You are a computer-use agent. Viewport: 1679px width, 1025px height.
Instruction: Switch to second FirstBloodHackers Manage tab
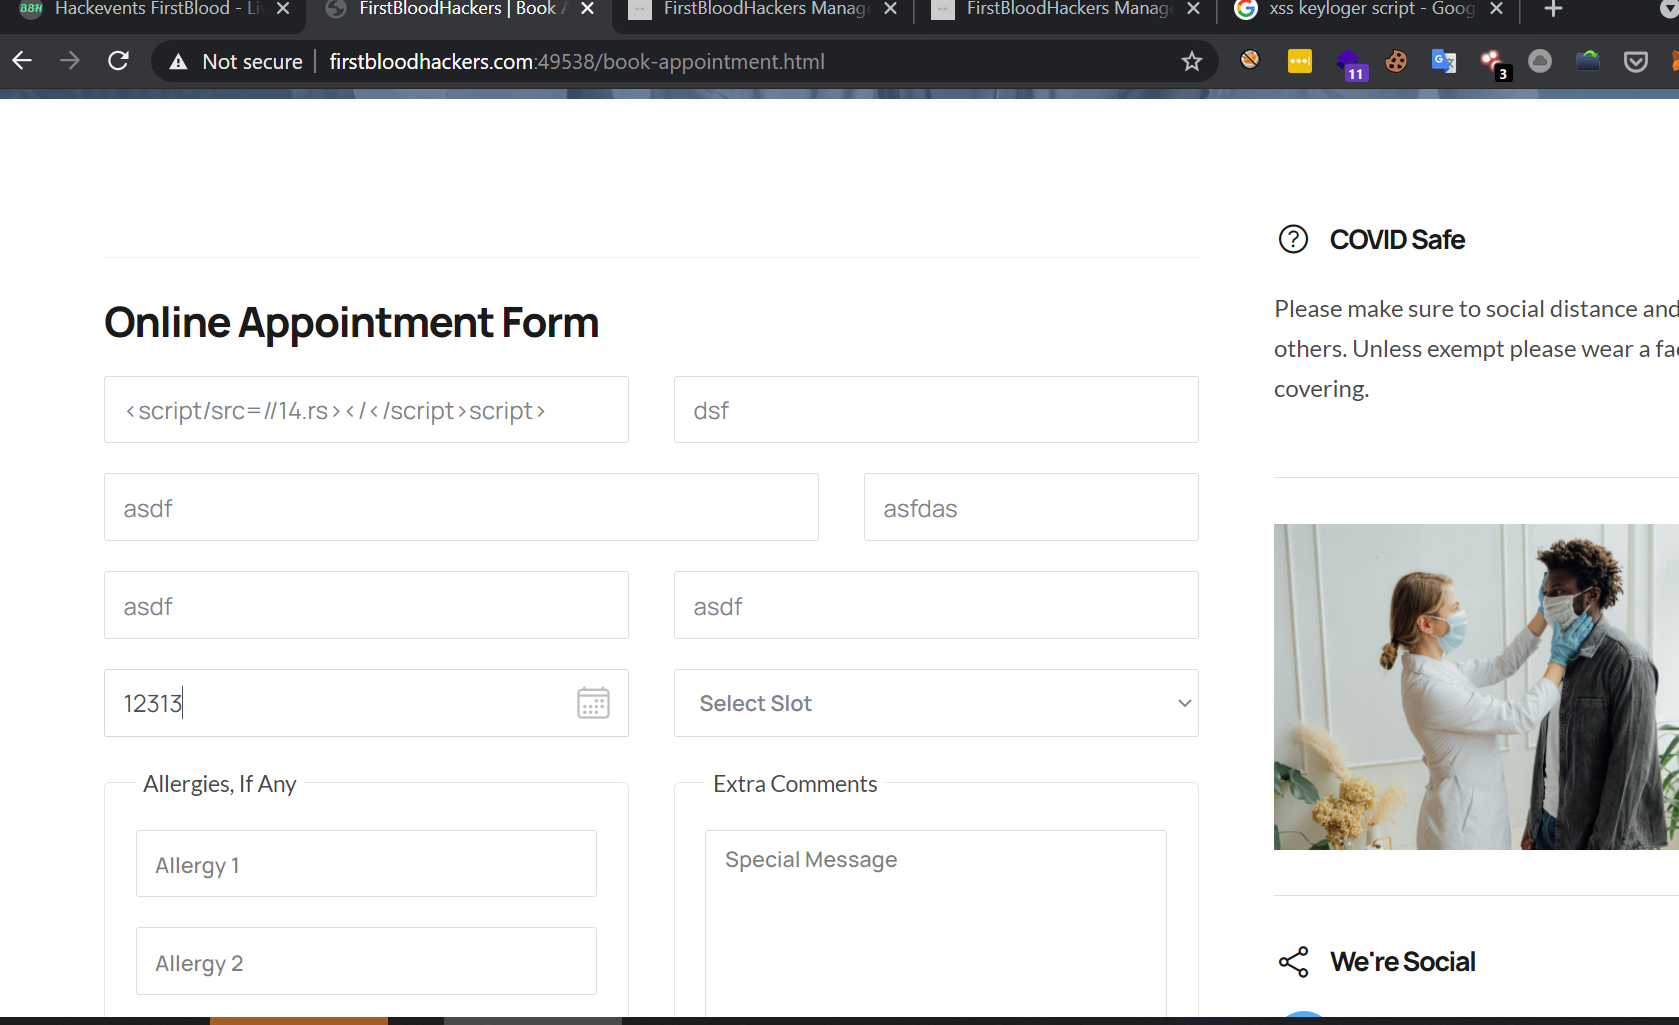tap(1066, 9)
